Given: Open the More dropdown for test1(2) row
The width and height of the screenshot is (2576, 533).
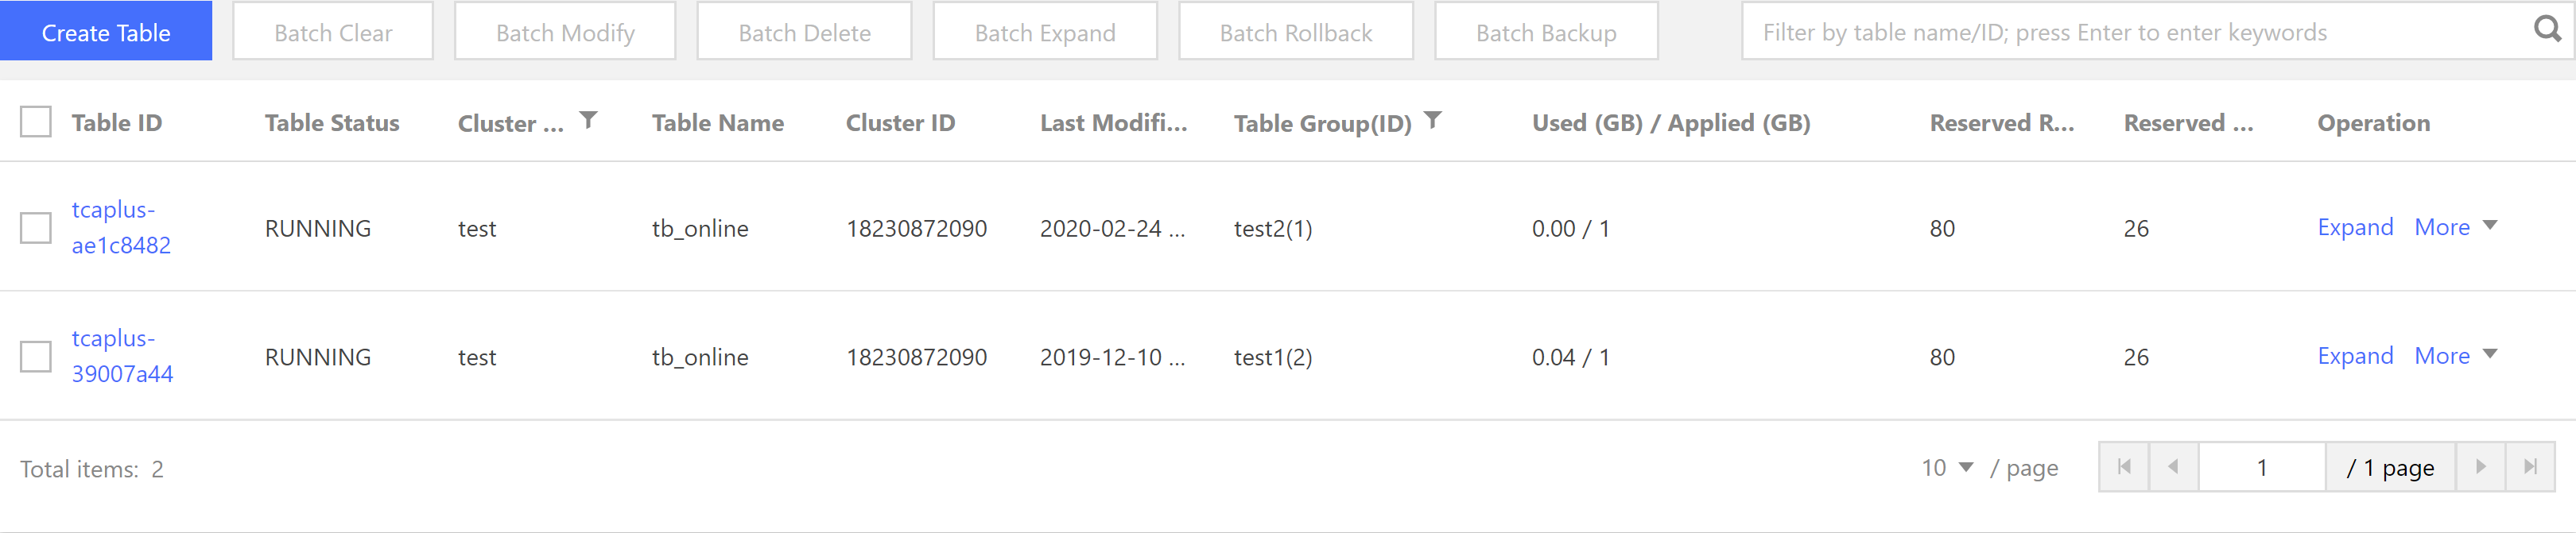Looking at the screenshot, I should [2455, 356].
